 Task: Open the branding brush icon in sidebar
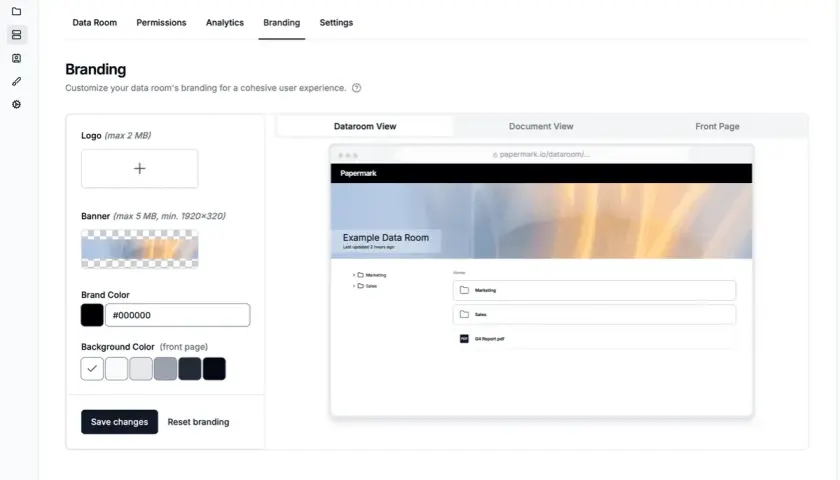pos(17,81)
